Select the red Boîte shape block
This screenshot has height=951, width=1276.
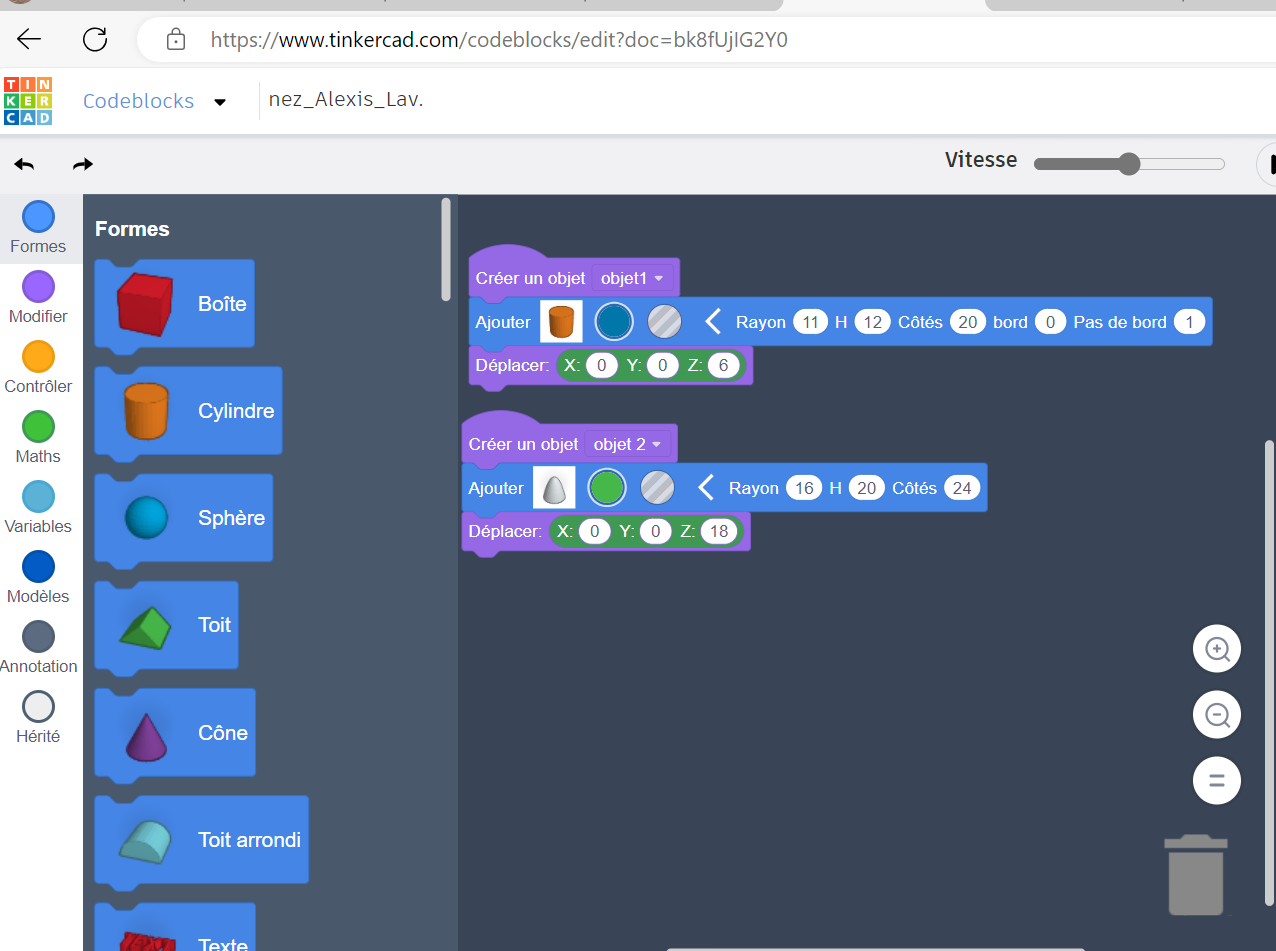tap(175, 304)
